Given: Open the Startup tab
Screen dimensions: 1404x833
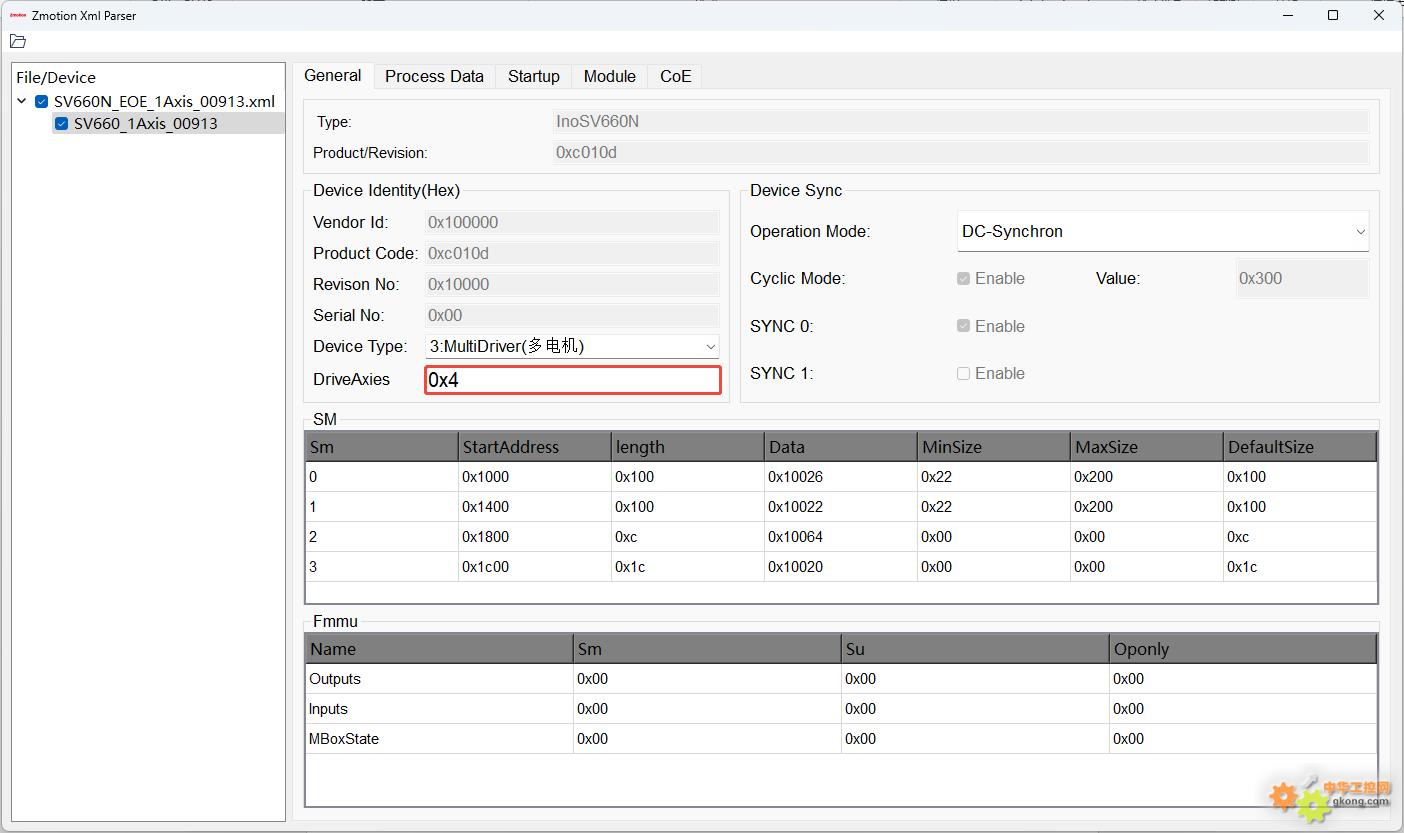Looking at the screenshot, I should [x=533, y=76].
